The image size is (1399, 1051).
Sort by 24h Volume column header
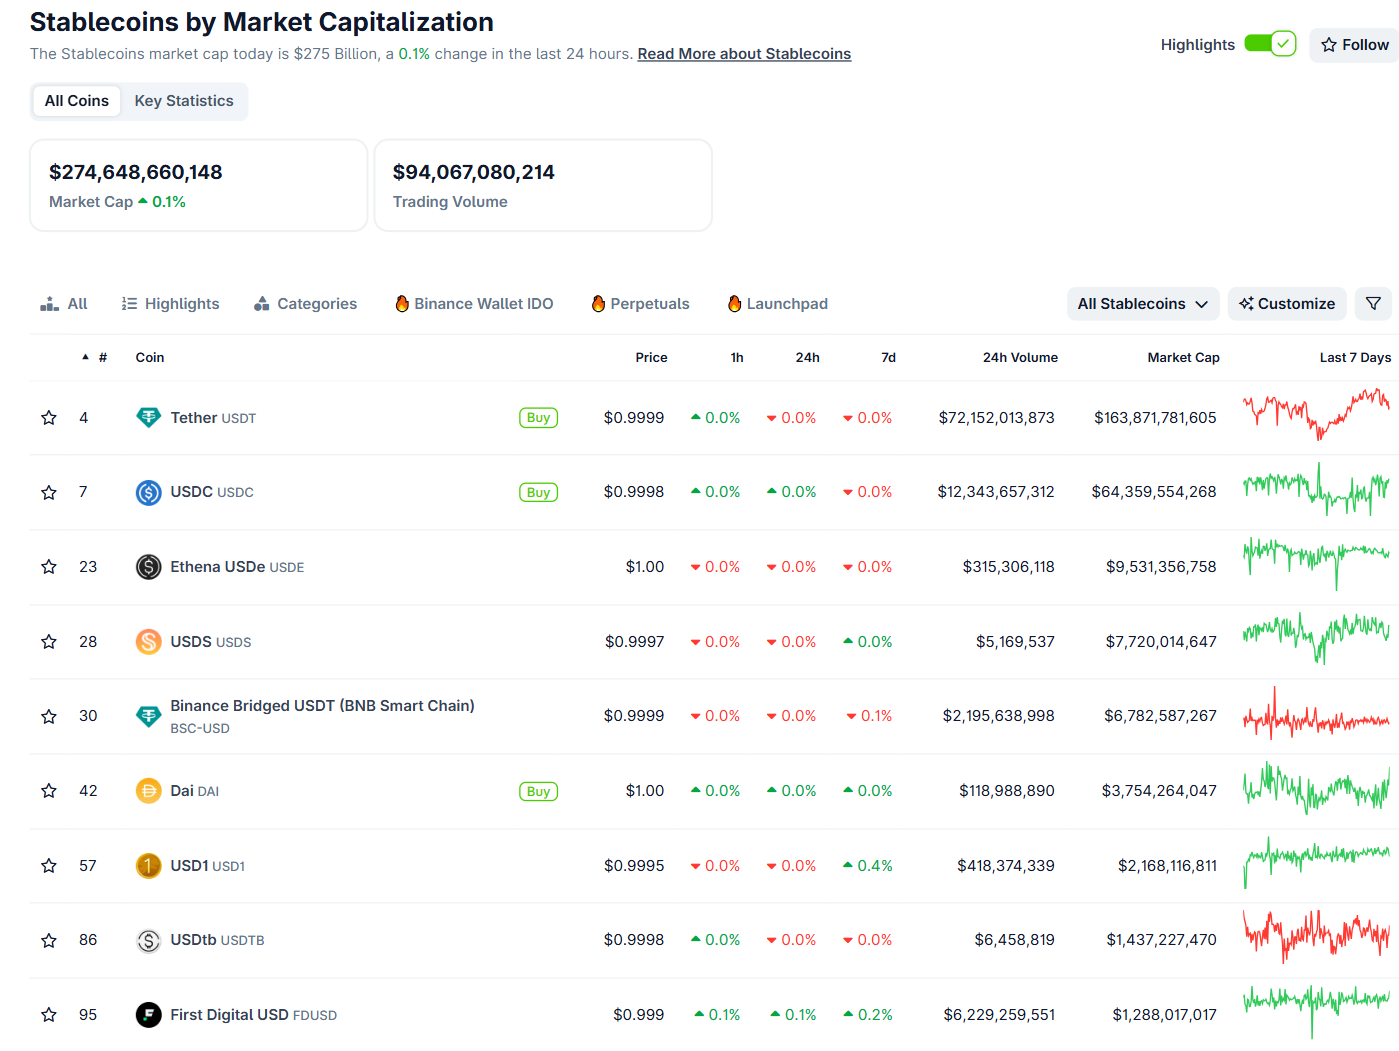(1020, 358)
